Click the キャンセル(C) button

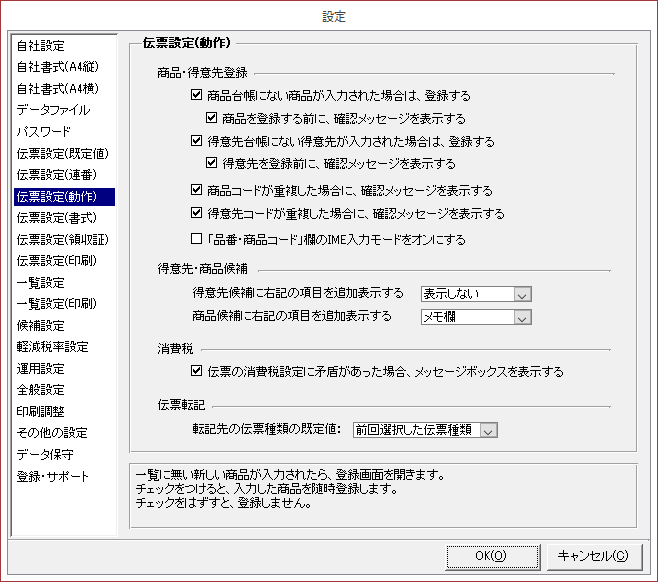(x=594, y=556)
